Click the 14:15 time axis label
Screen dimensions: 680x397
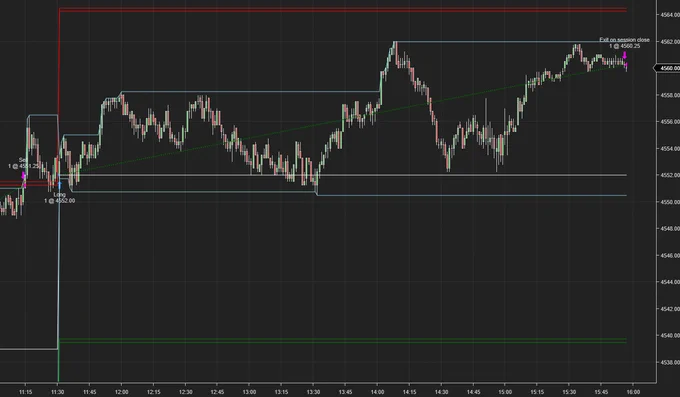tap(409, 392)
